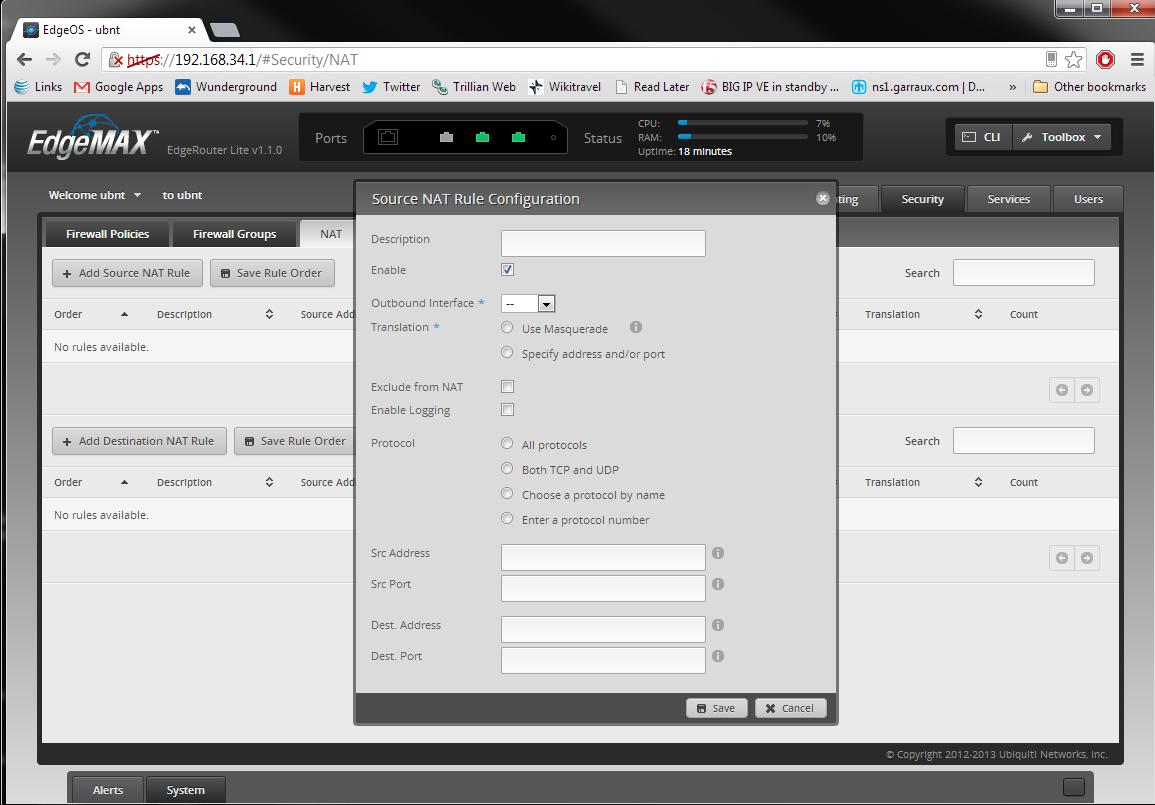
Task: Click the info icon next to Use Masquerade
Action: coord(636,328)
